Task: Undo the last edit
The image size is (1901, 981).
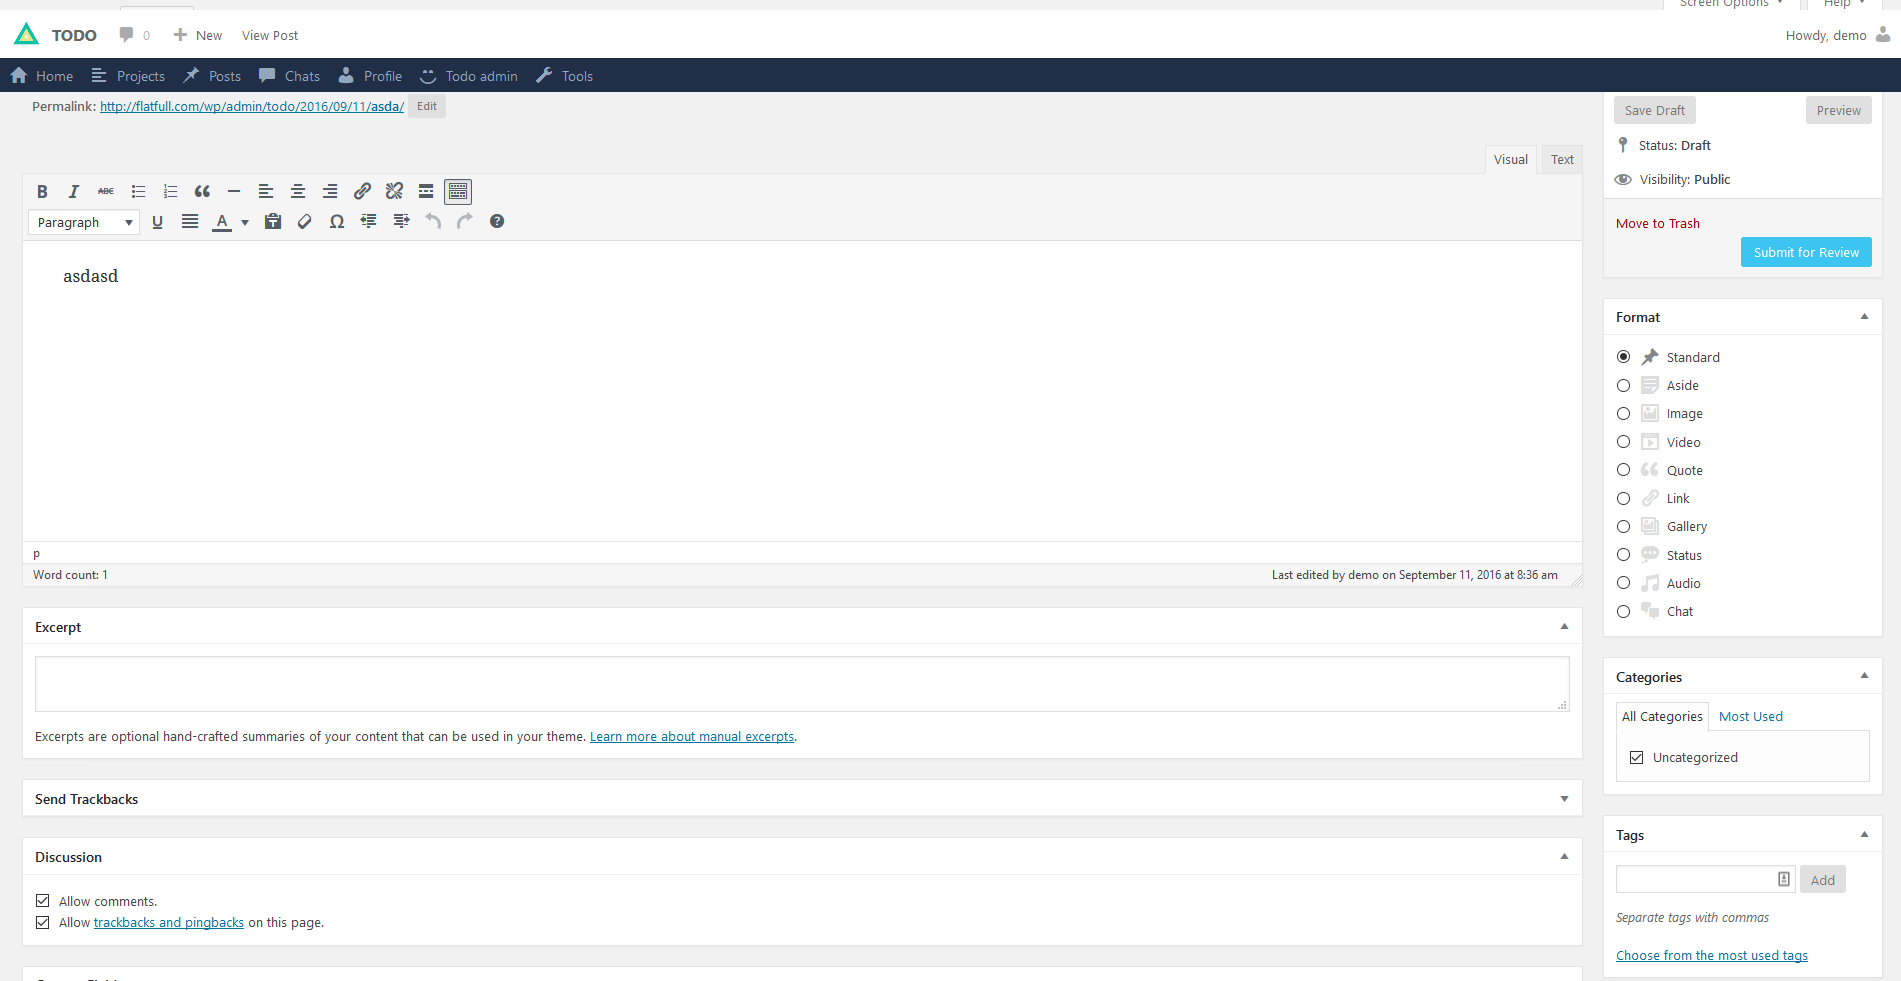Action: click(x=433, y=222)
